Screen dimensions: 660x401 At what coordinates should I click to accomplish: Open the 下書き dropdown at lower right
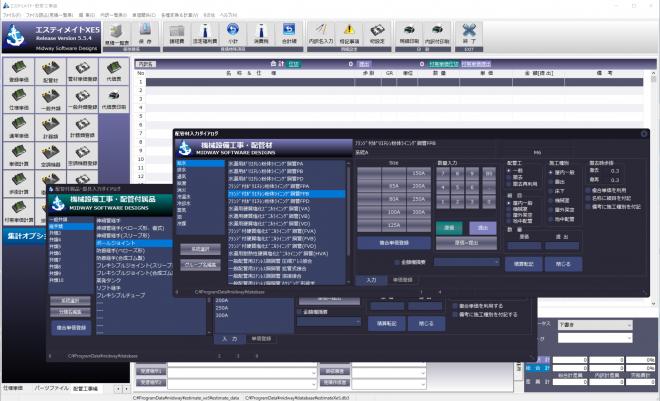tap(595, 325)
